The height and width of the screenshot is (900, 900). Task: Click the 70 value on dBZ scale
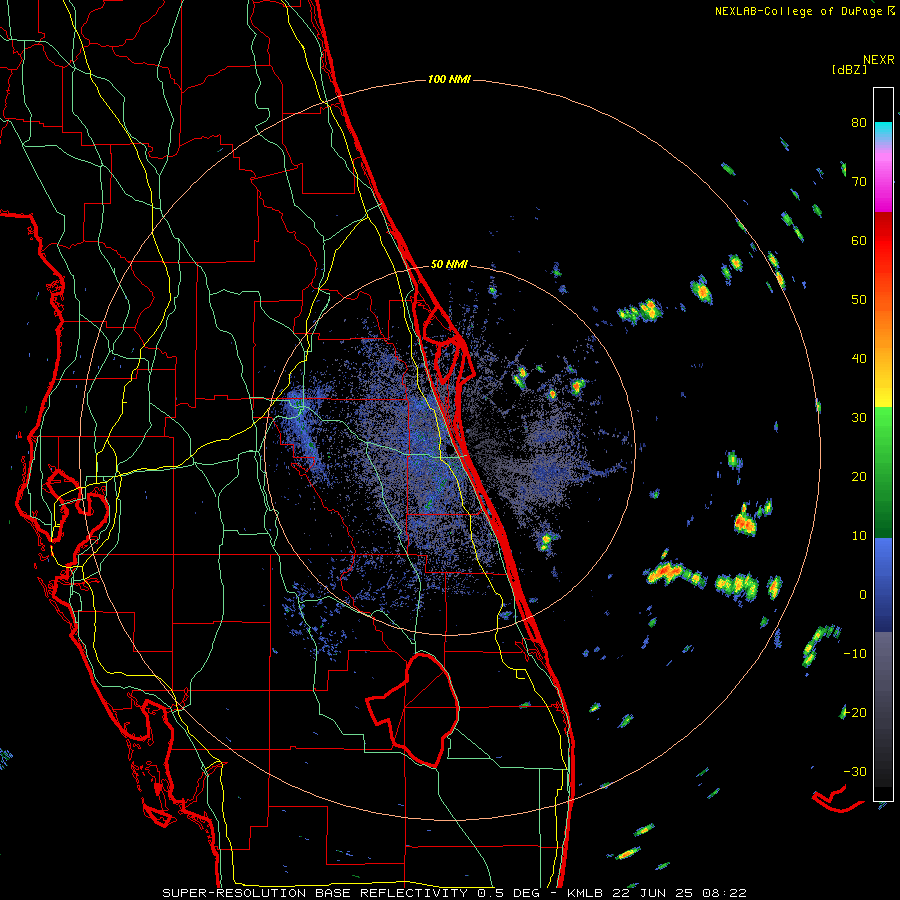[x=859, y=181]
